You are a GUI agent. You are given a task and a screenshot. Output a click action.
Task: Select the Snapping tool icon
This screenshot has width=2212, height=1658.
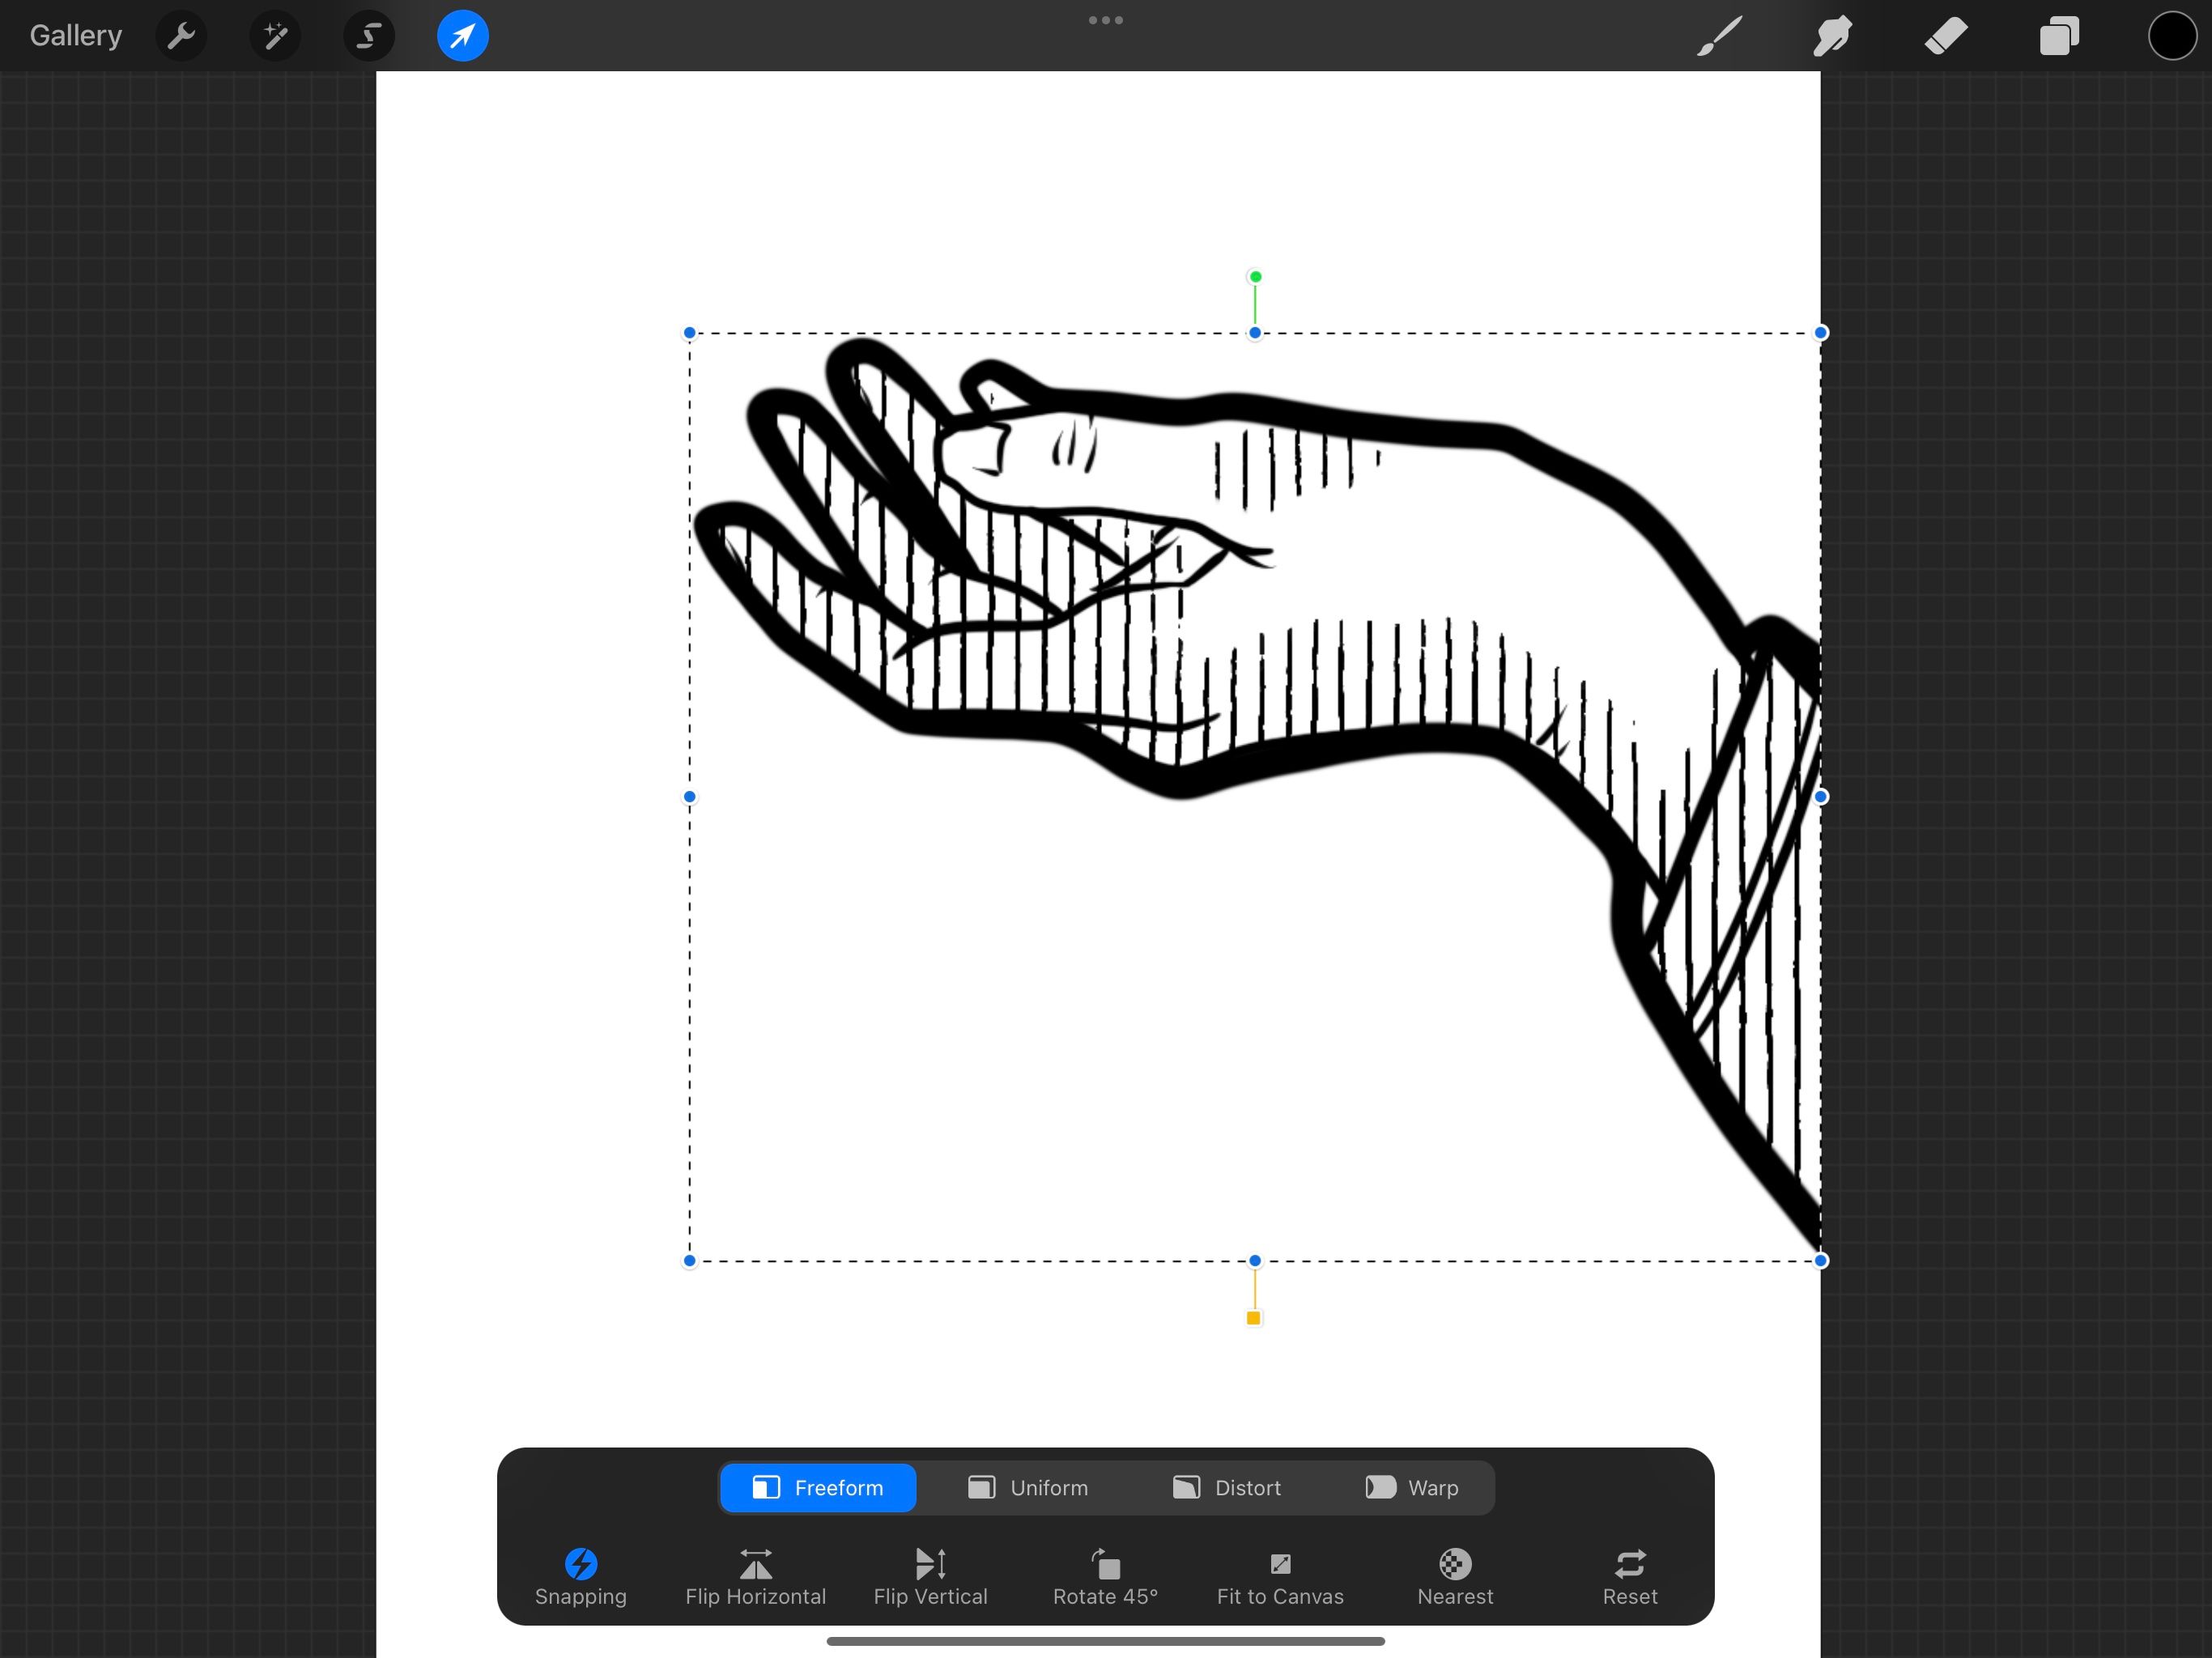tap(580, 1561)
